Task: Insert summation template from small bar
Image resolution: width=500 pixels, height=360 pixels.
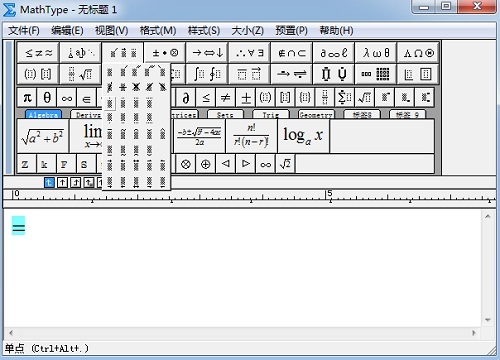Action: click(x=345, y=98)
